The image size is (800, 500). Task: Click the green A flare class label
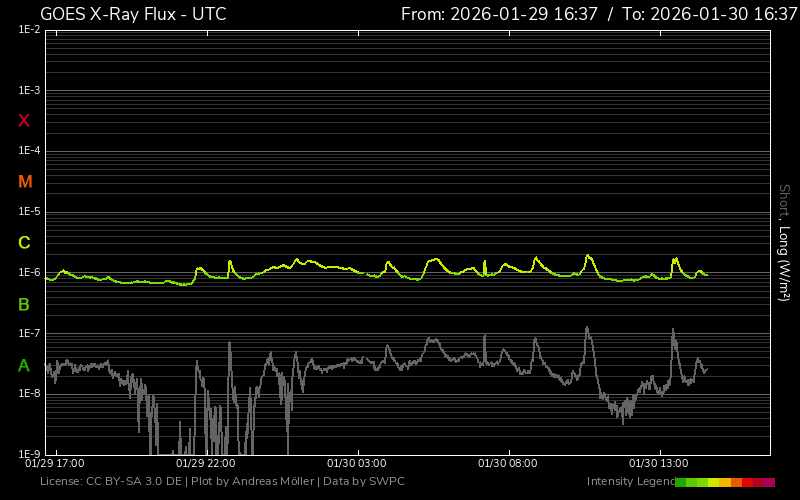point(24,366)
